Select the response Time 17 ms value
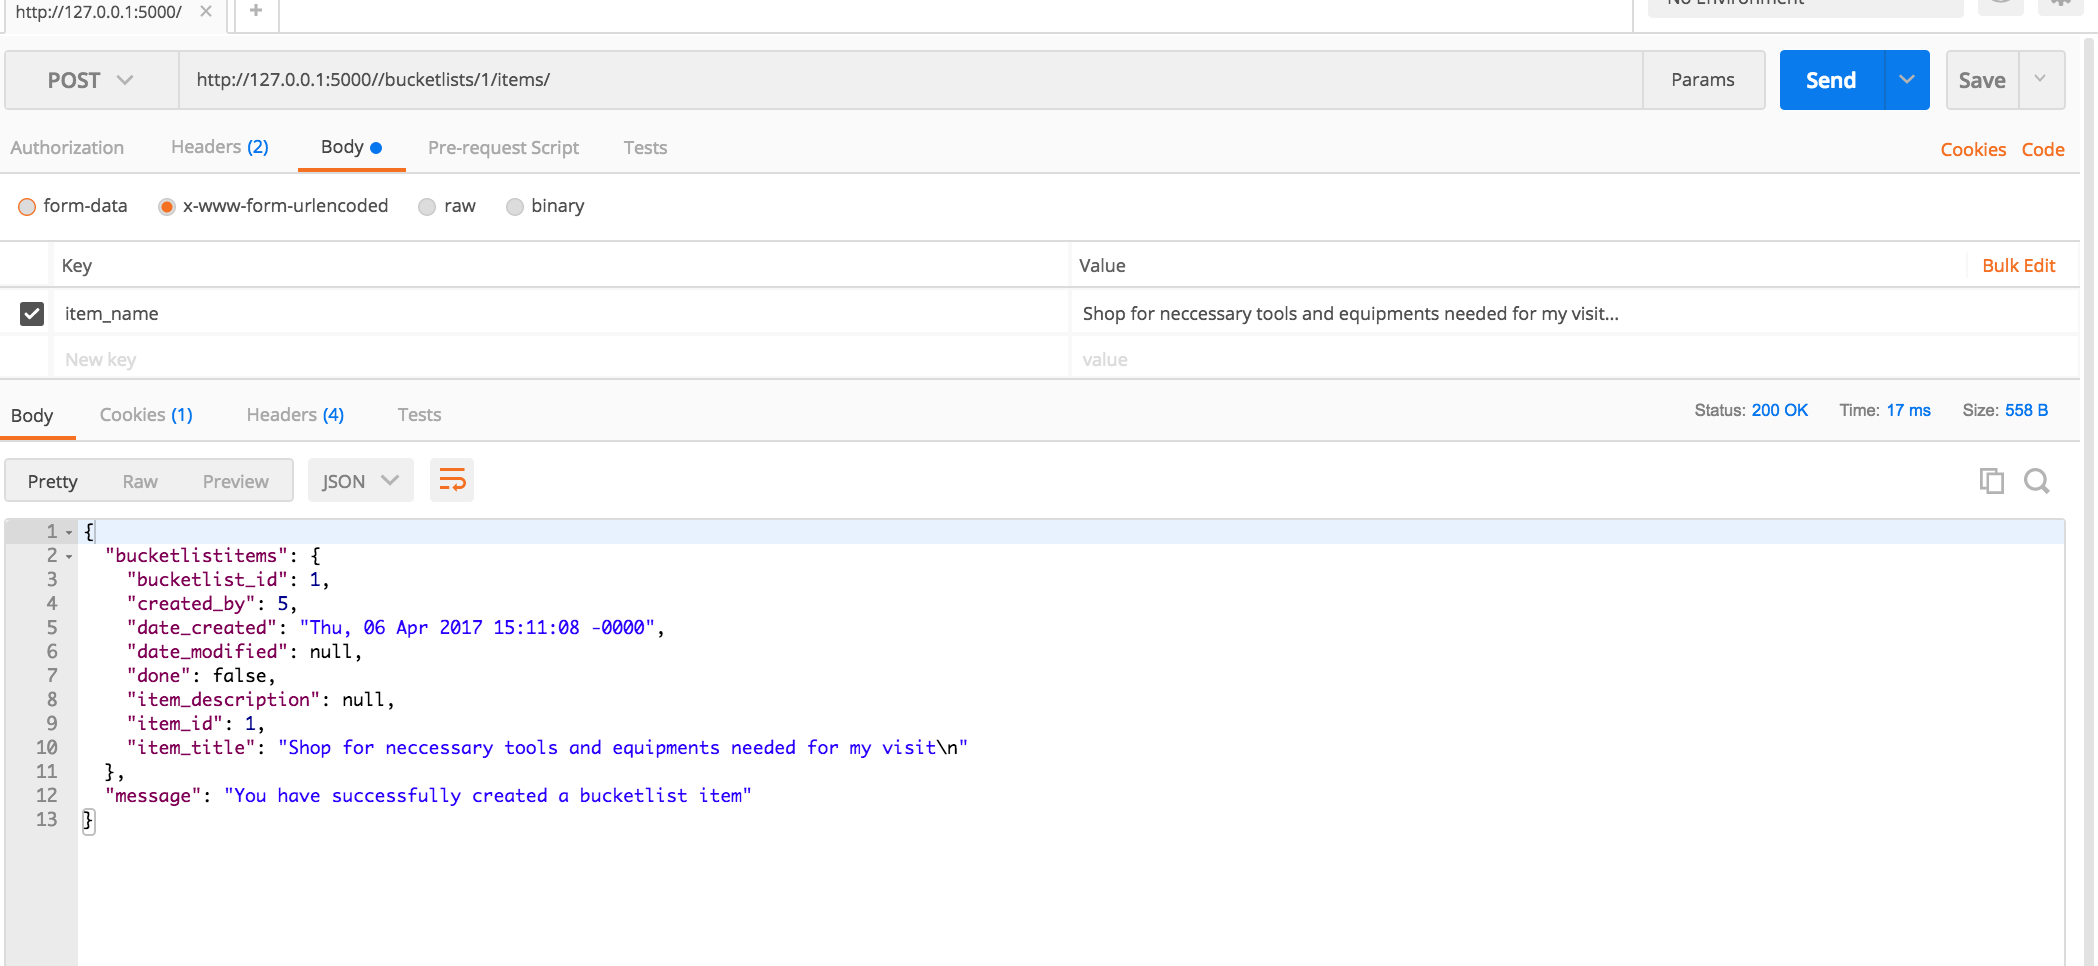 pyautogui.click(x=1908, y=410)
